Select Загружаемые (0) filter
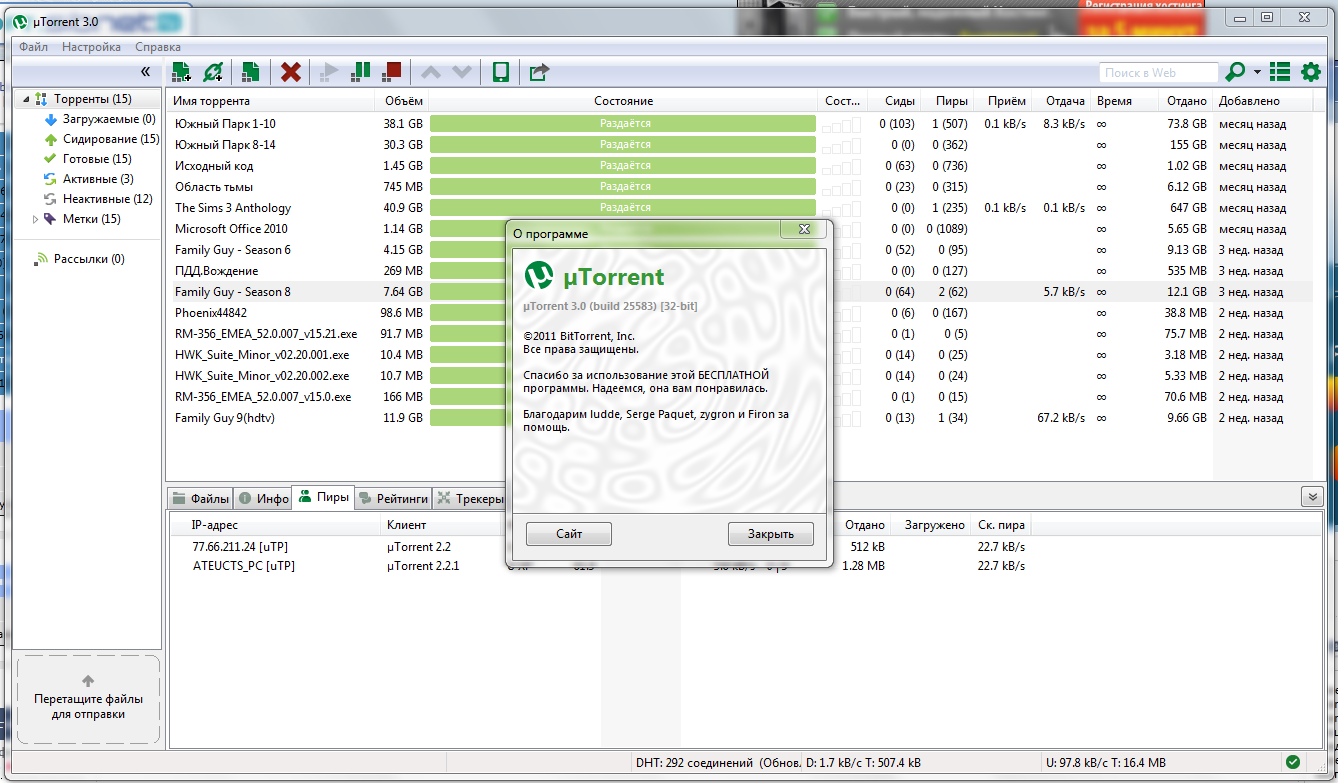Screen dimensions: 1338x783 (99, 119)
